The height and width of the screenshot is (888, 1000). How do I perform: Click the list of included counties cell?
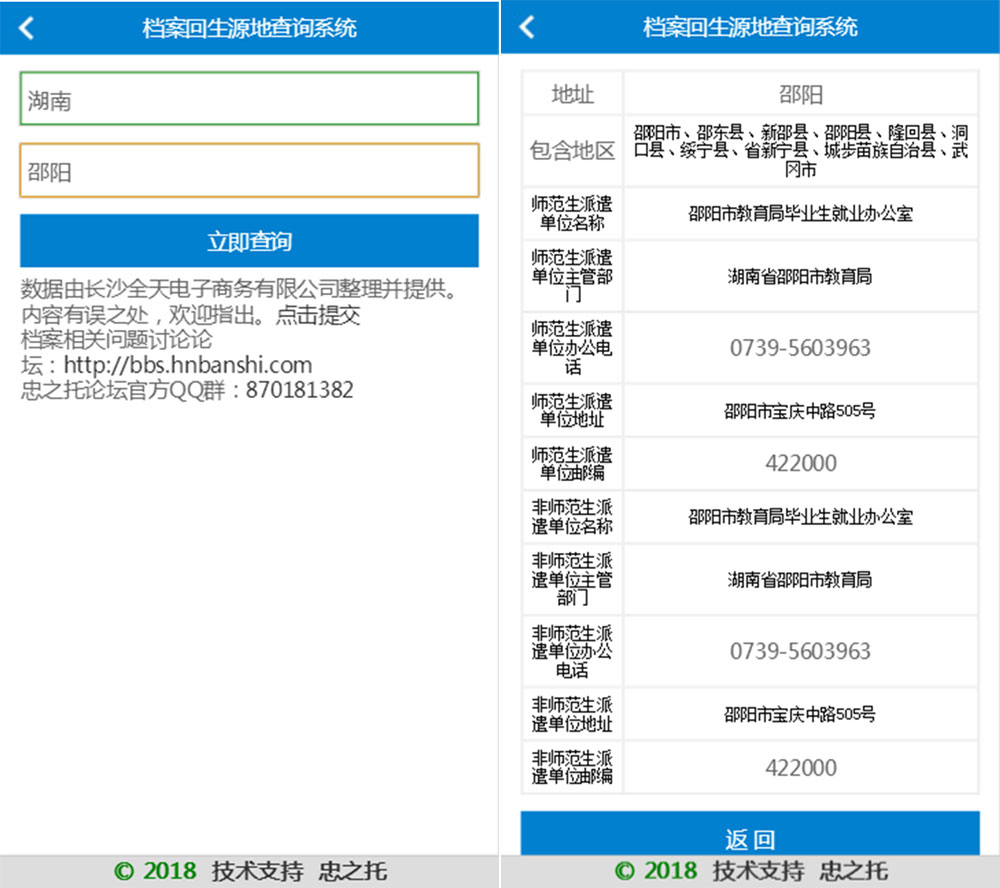click(x=800, y=151)
